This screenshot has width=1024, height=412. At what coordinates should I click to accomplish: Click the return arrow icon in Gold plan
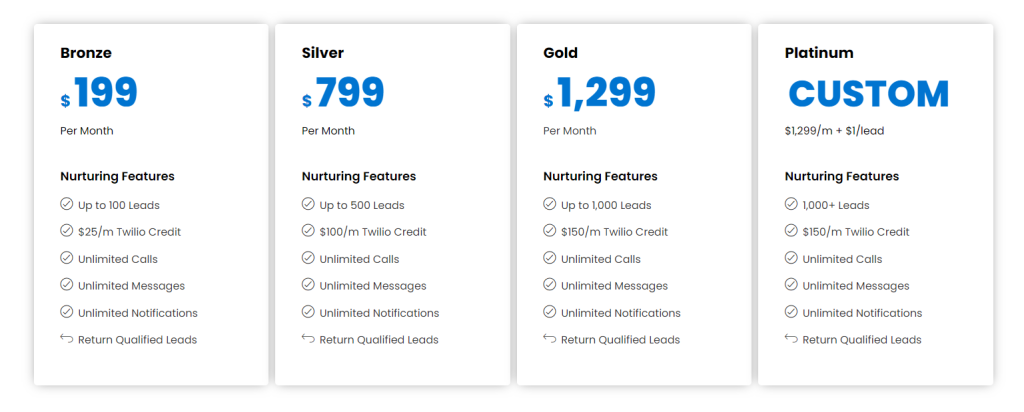tap(550, 338)
